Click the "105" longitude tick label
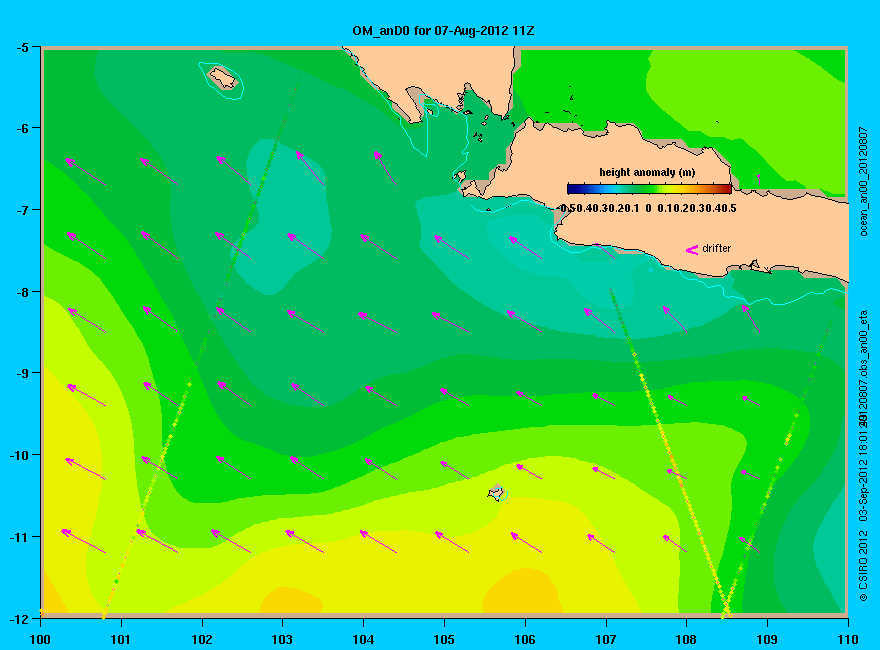The width and height of the screenshot is (880, 650). coord(444,639)
